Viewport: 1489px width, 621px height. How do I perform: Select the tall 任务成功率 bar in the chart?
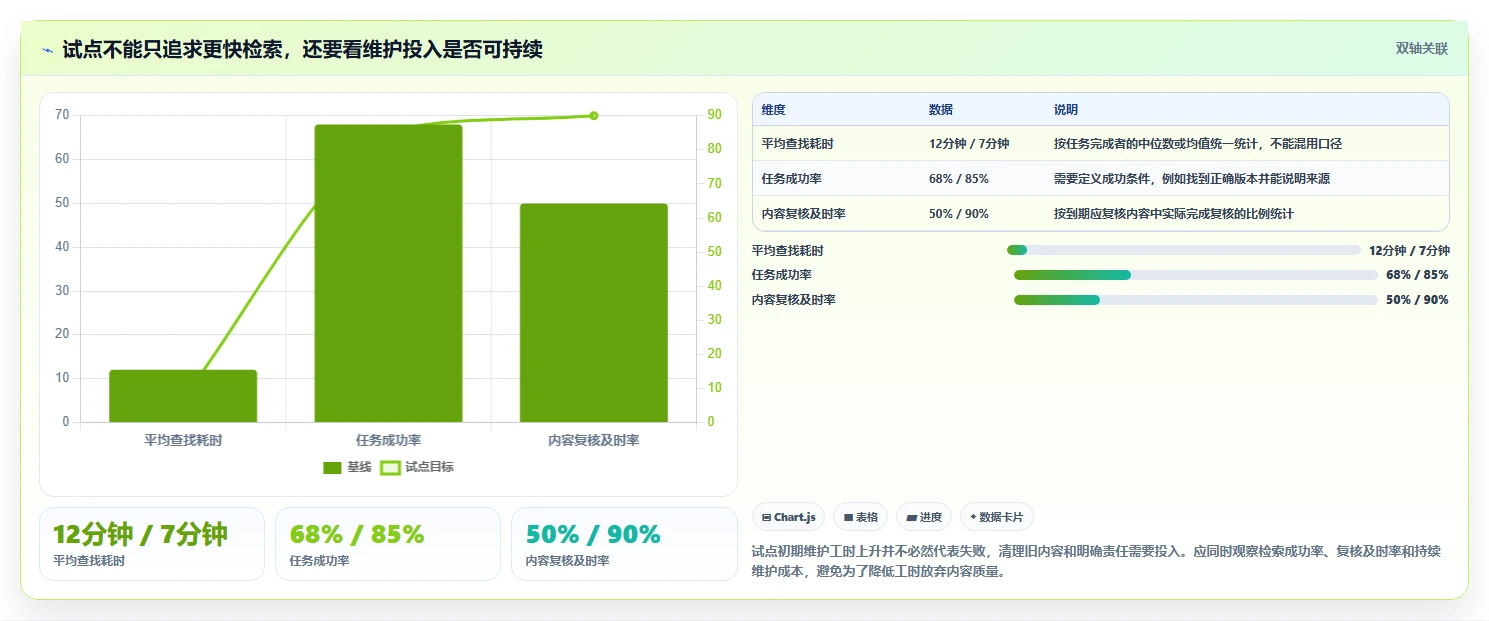[388, 273]
